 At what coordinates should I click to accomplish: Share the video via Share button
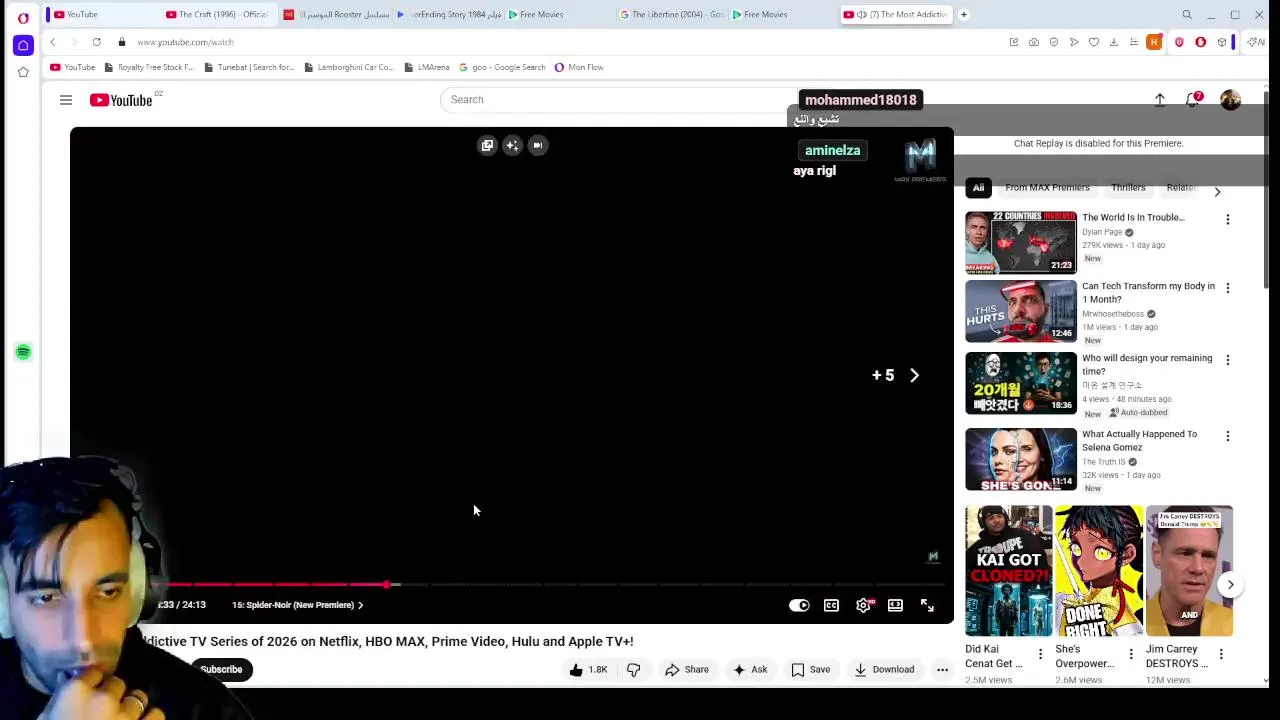[x=687, y=670]
